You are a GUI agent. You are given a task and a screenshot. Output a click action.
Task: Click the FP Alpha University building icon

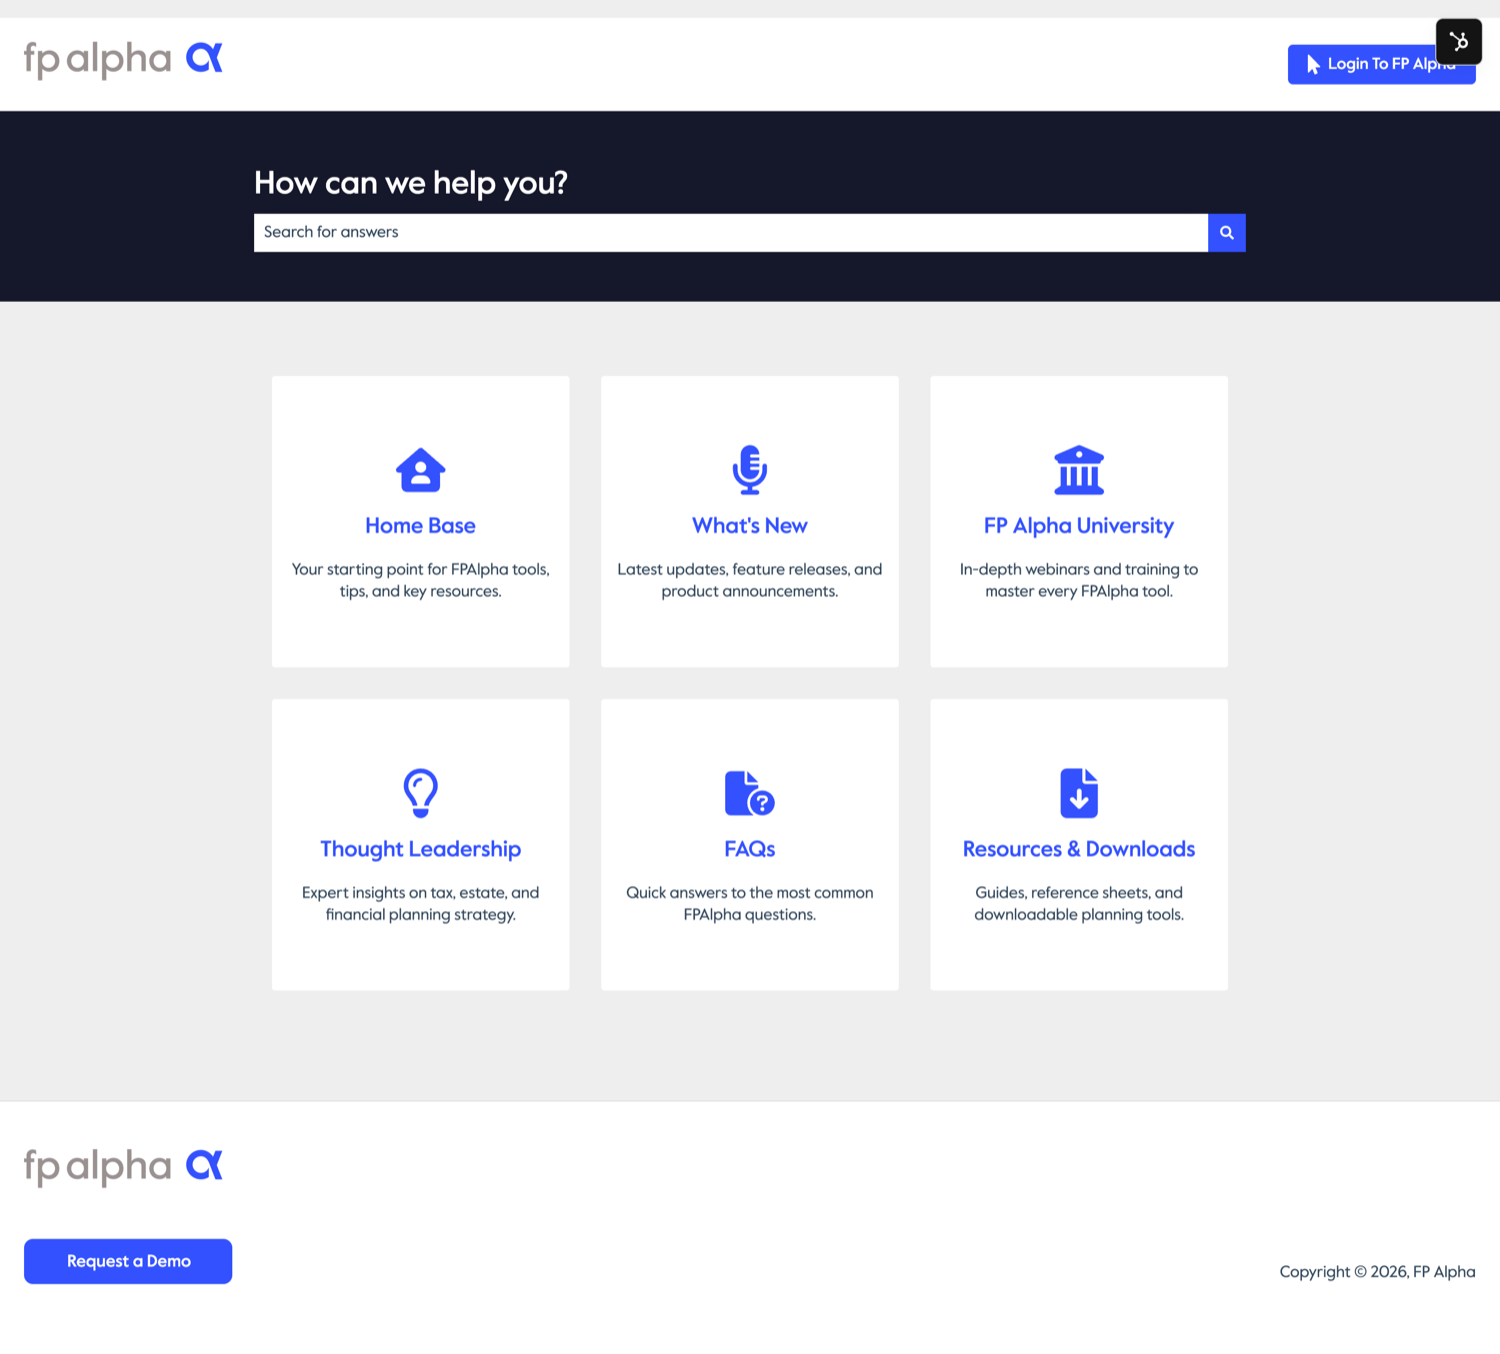1079,470
